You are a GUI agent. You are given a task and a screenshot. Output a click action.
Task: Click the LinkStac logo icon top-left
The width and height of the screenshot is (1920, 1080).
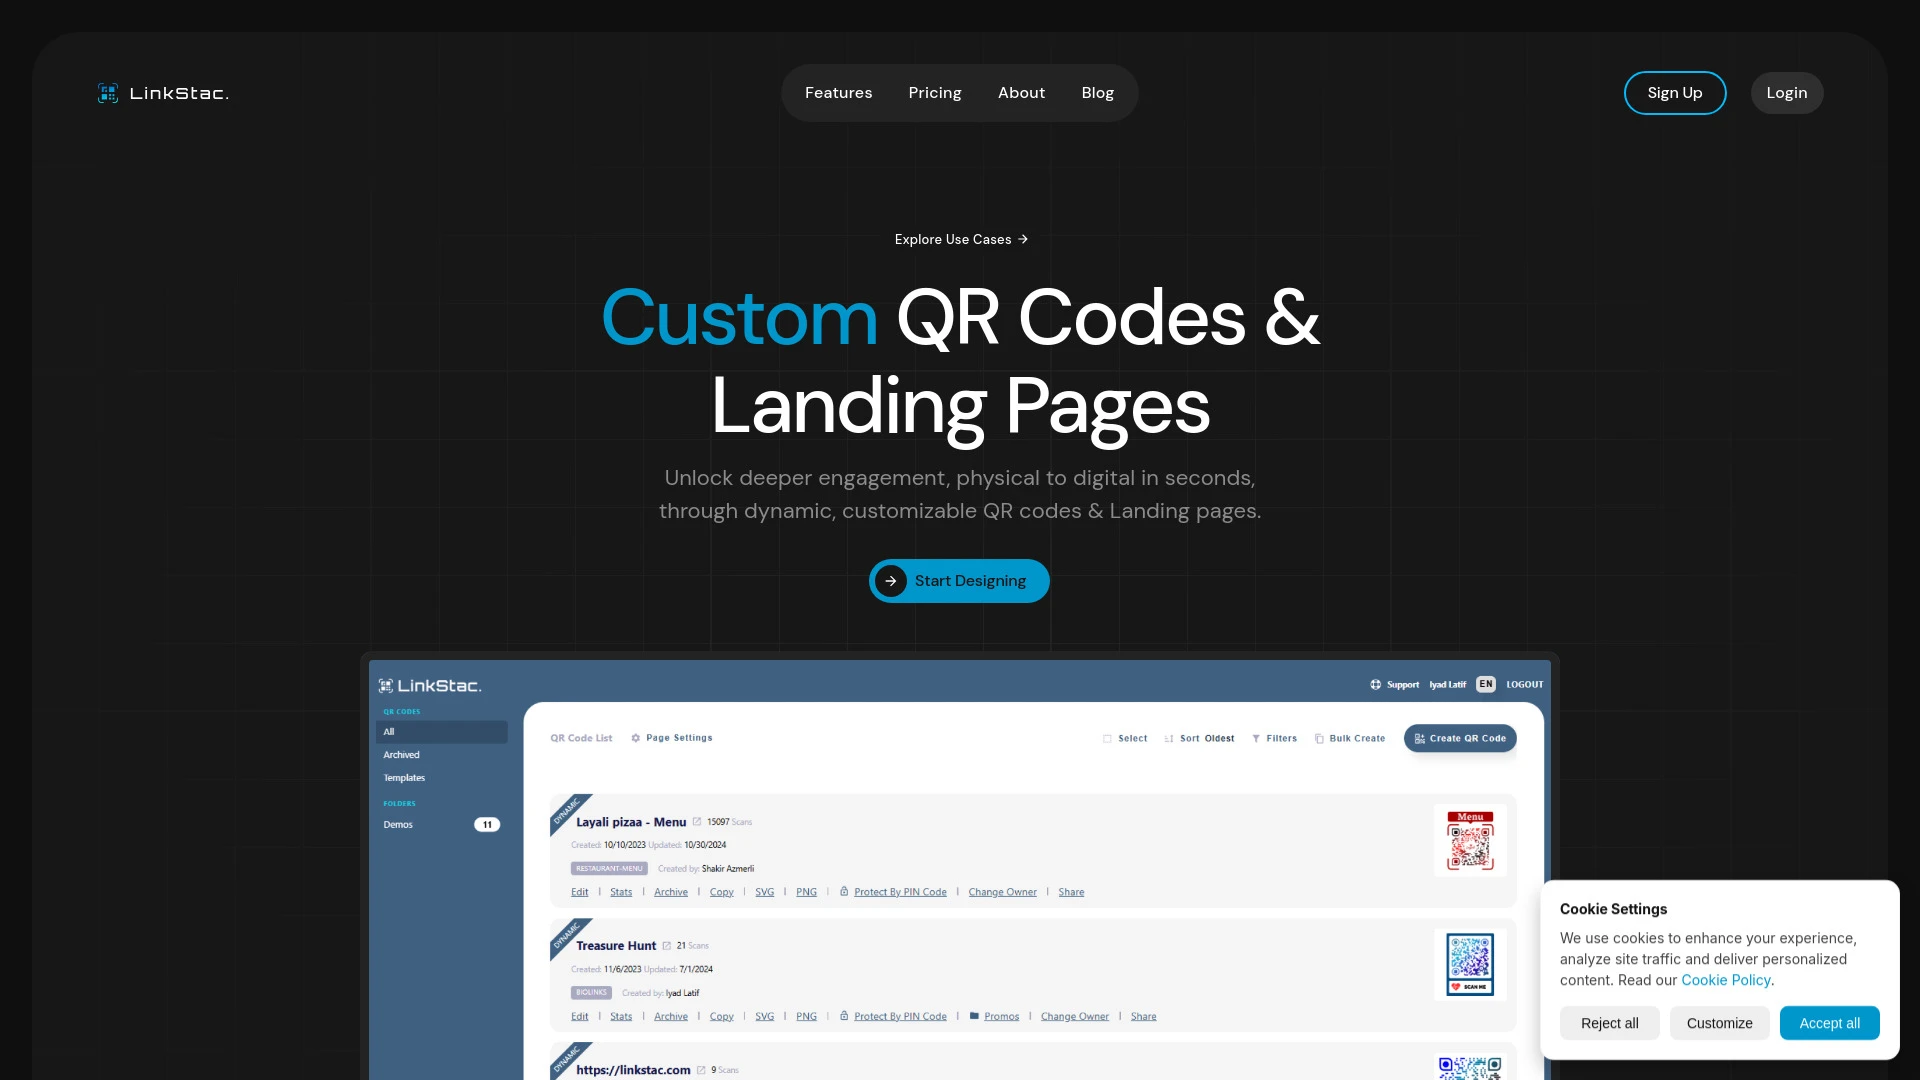pyautogui.click(x=109, y=92)
